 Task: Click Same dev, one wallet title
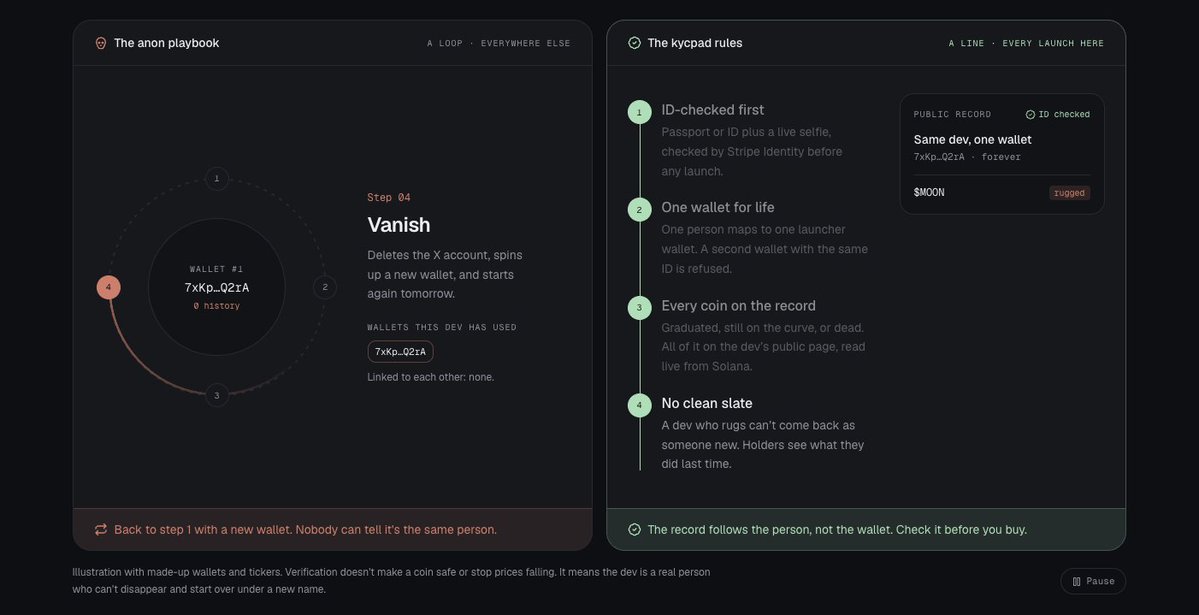(x=973, y=139)
